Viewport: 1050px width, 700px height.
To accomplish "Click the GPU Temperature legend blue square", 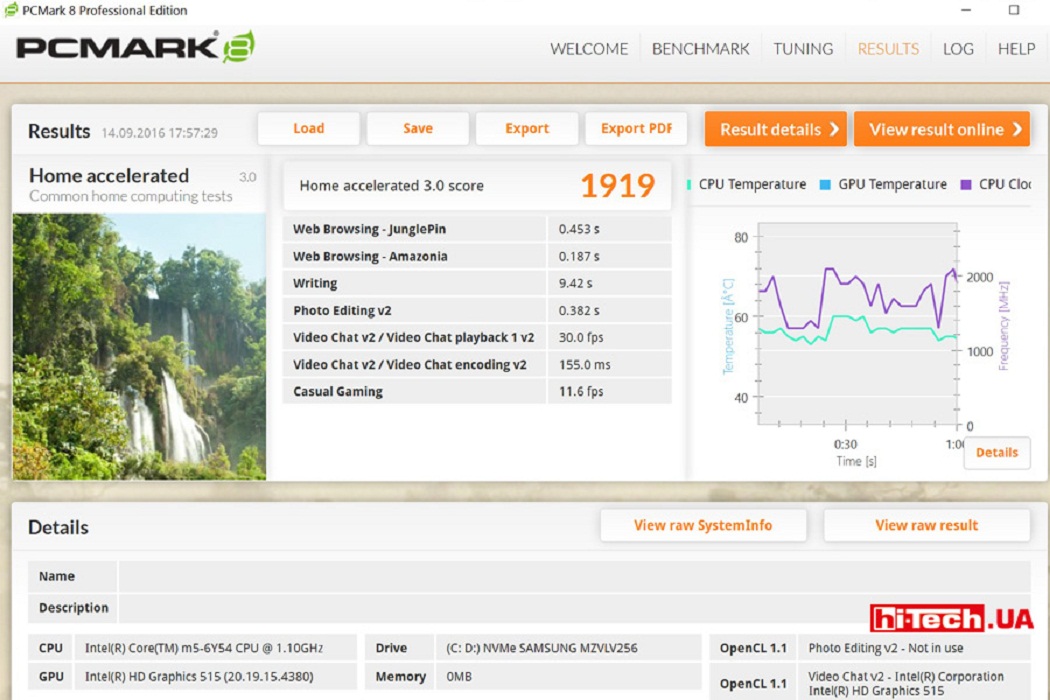I will tap(825, 184).
